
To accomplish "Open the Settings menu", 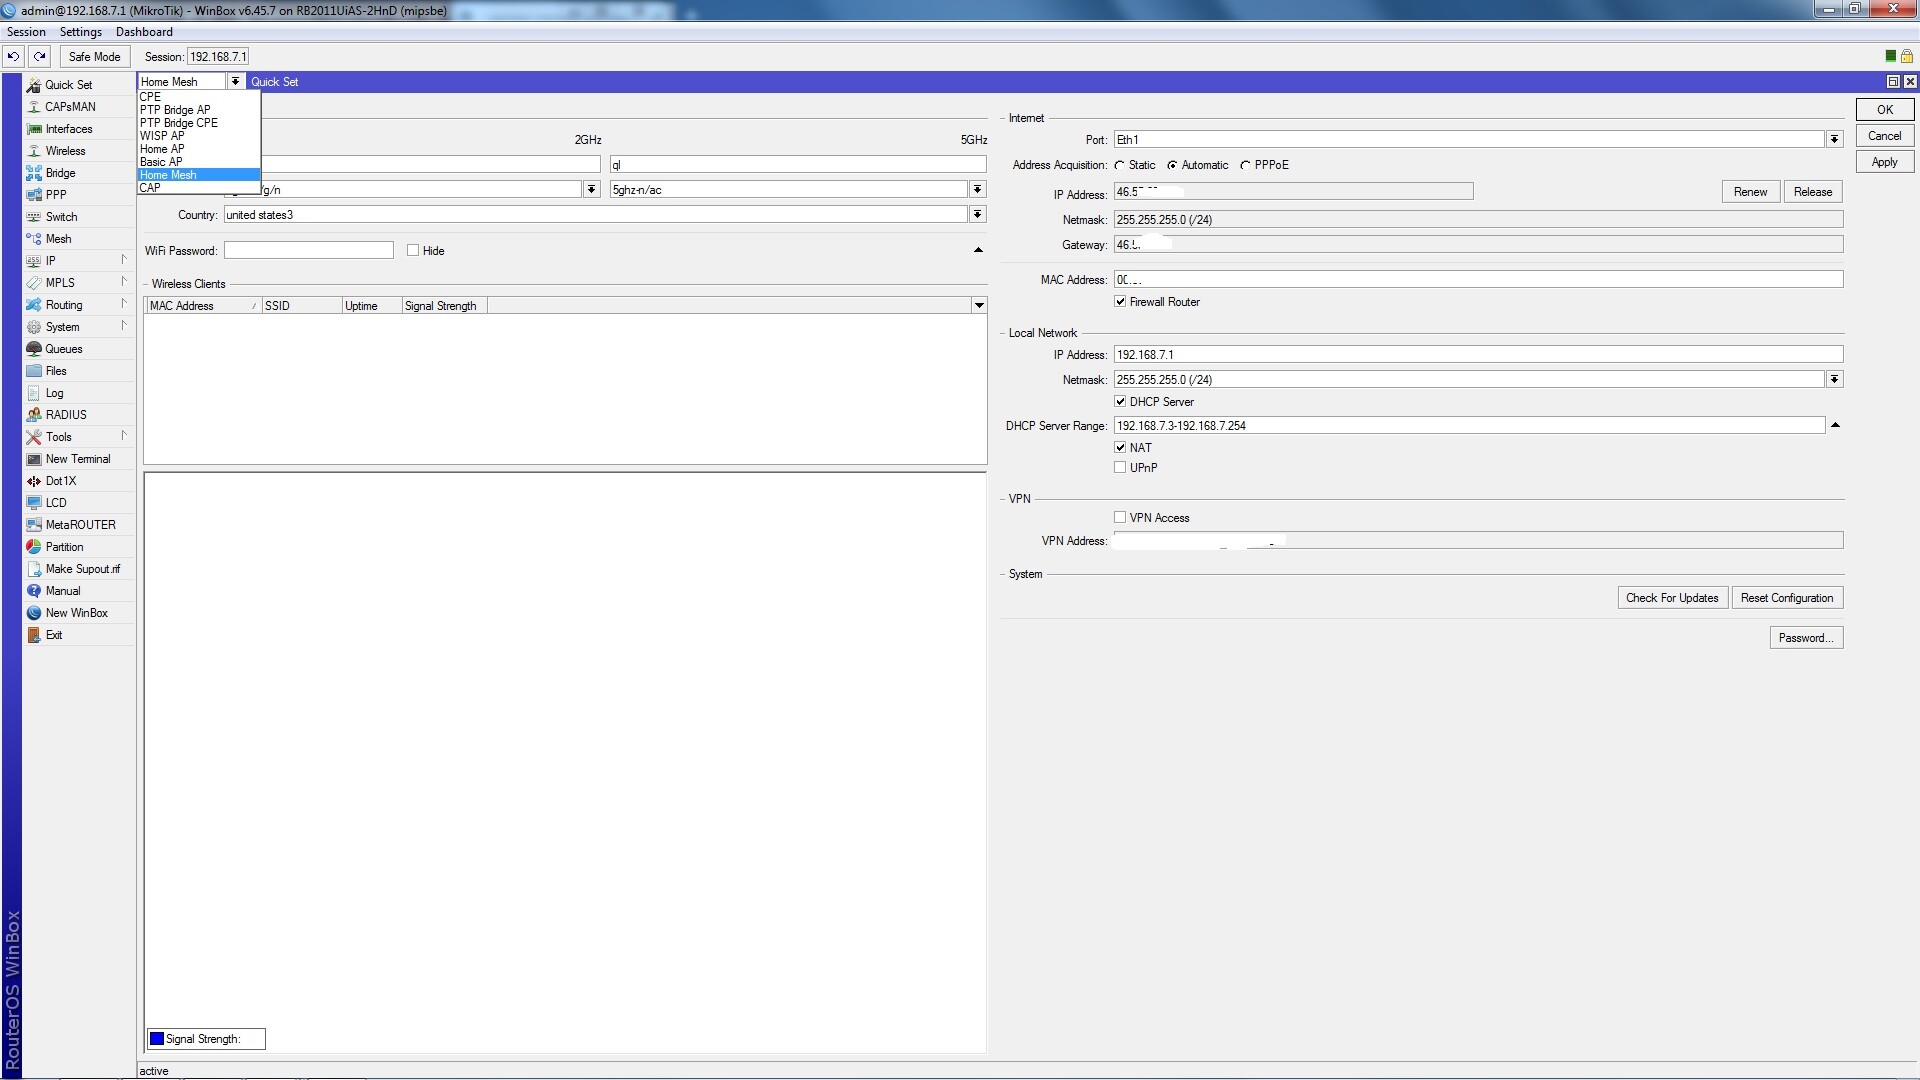I will (x=80, y=32).
